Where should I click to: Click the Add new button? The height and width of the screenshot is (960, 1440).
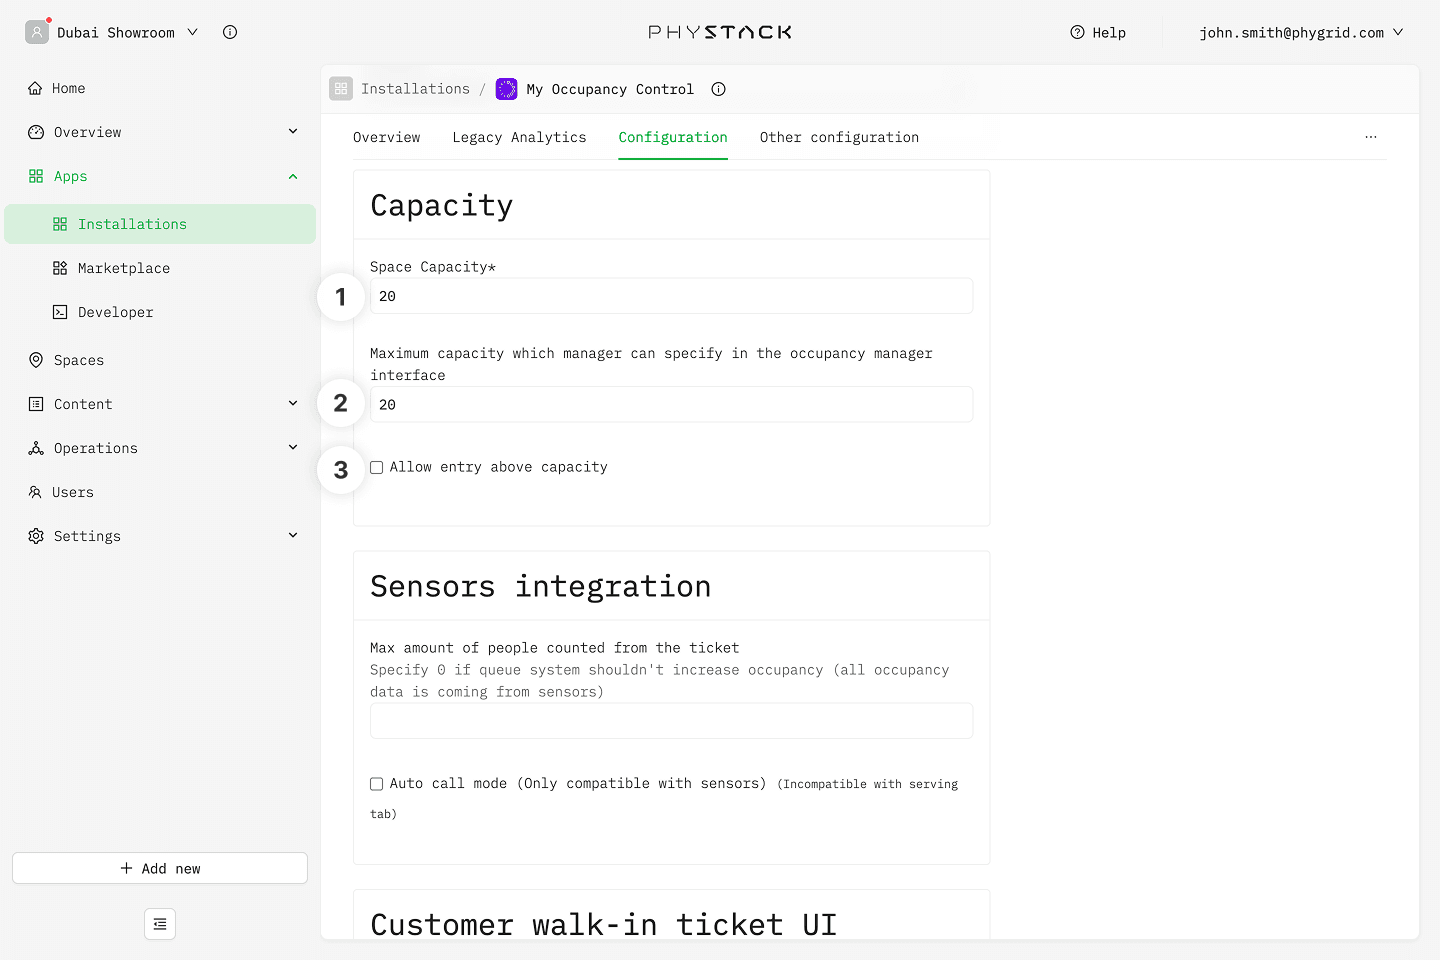click(160, 868)
